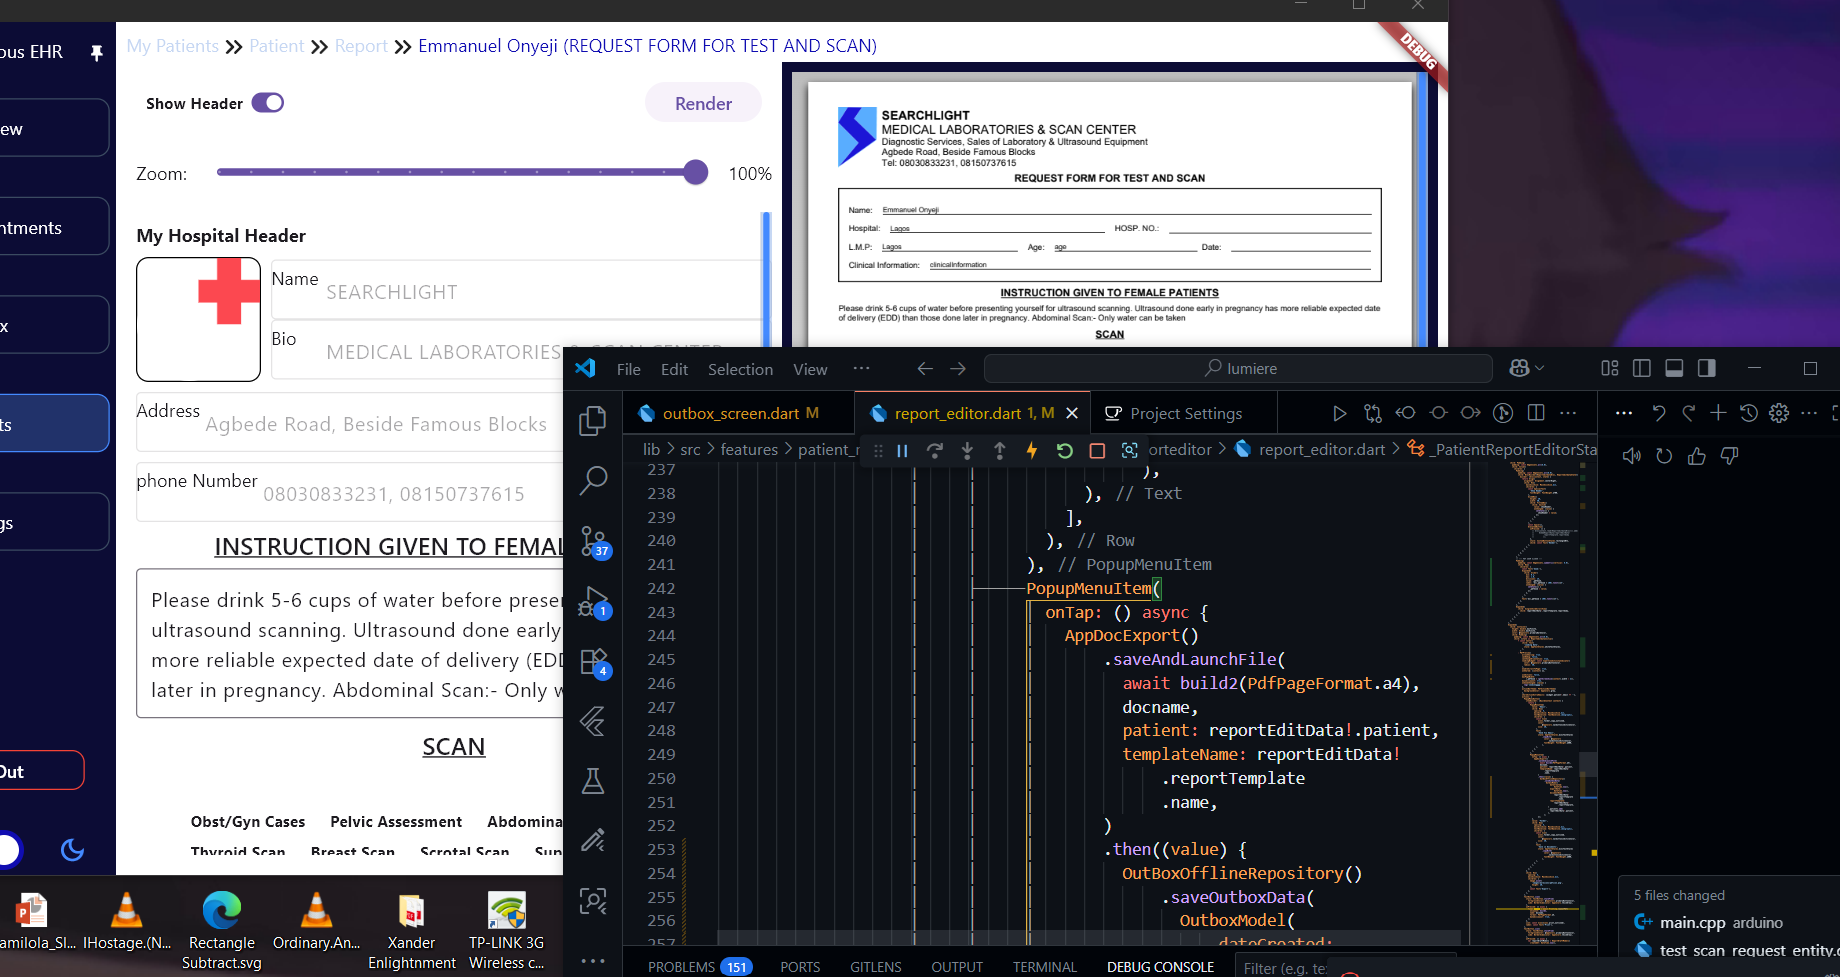Click the Render button
Image resolution: width=1840 pixels, height=977 pixels.
(703, 103)
